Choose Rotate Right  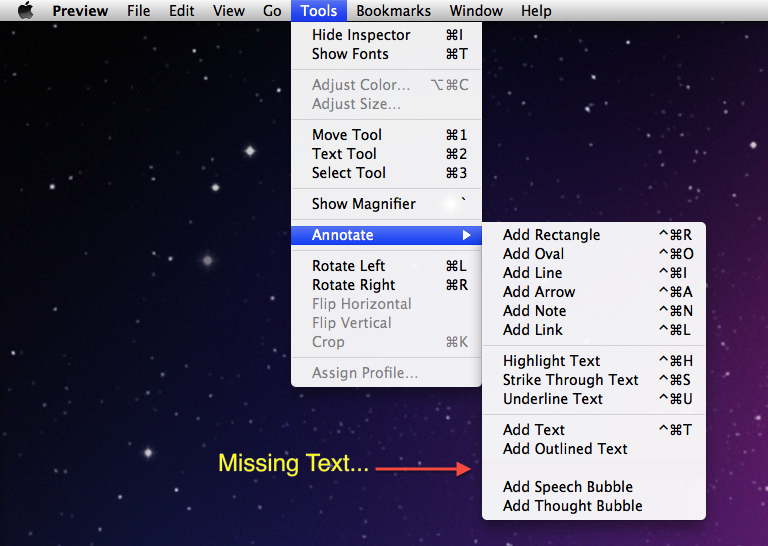click(x=386, y=285)
